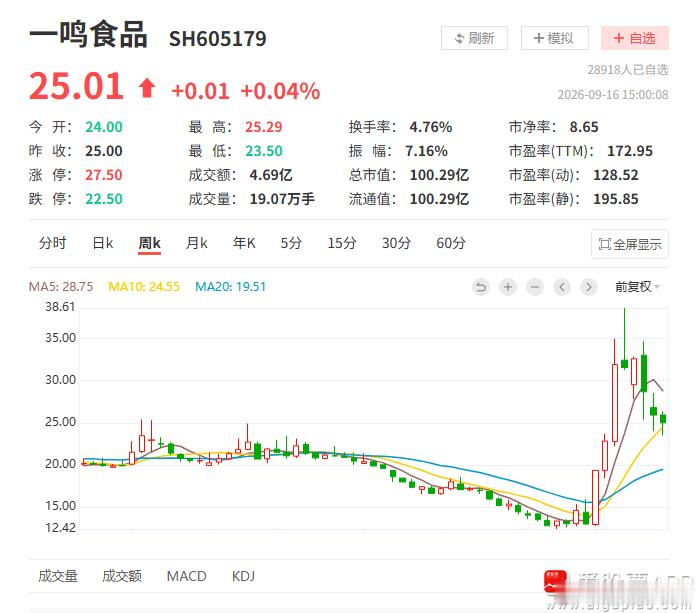The image size is (698, 613).
Task: Open the 模拟 simulated trading button
Action: click(x=555, y=38)
